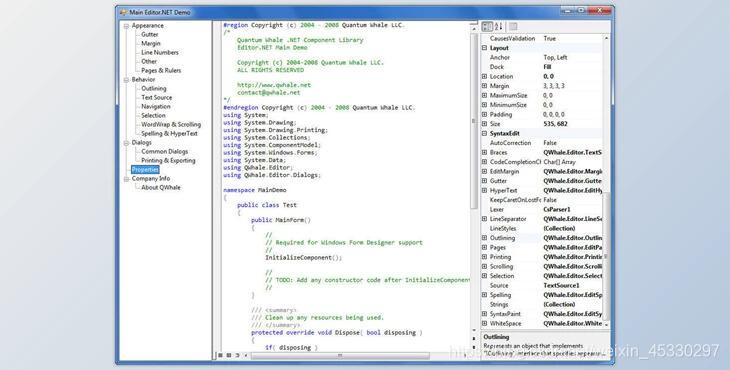Select the Lexer property CsParser1
The image size is (730, 370).
click(x=542, y=209)
